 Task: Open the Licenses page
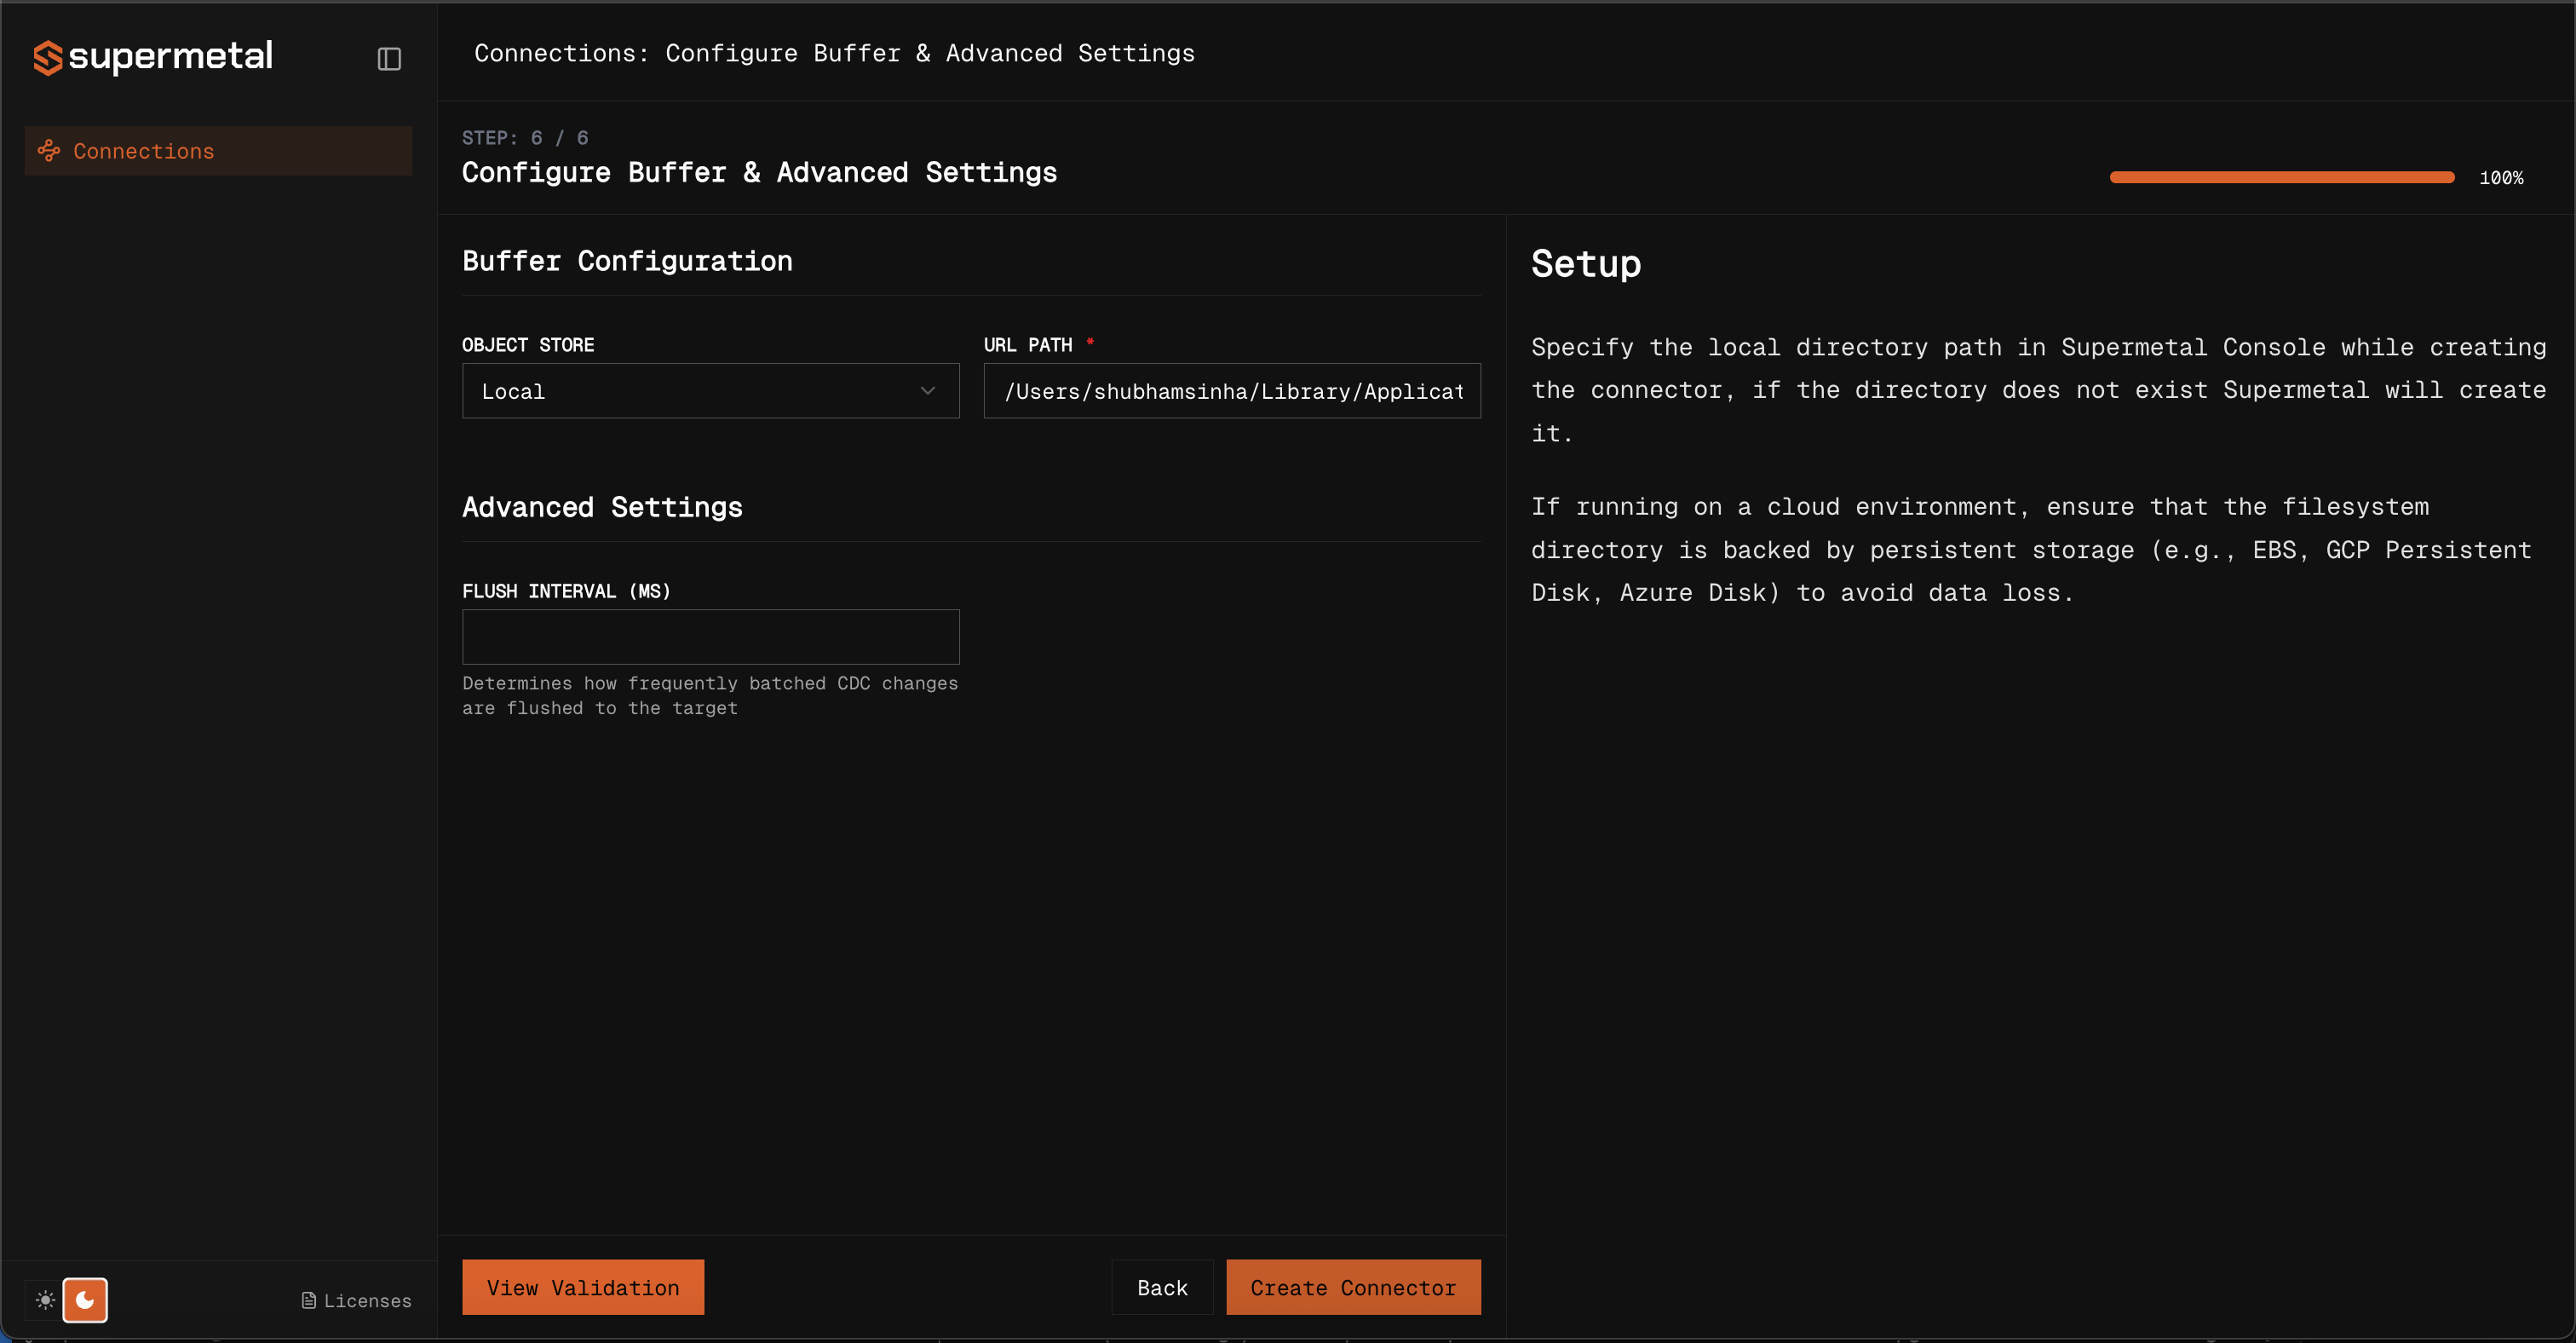pos(367,1300)
